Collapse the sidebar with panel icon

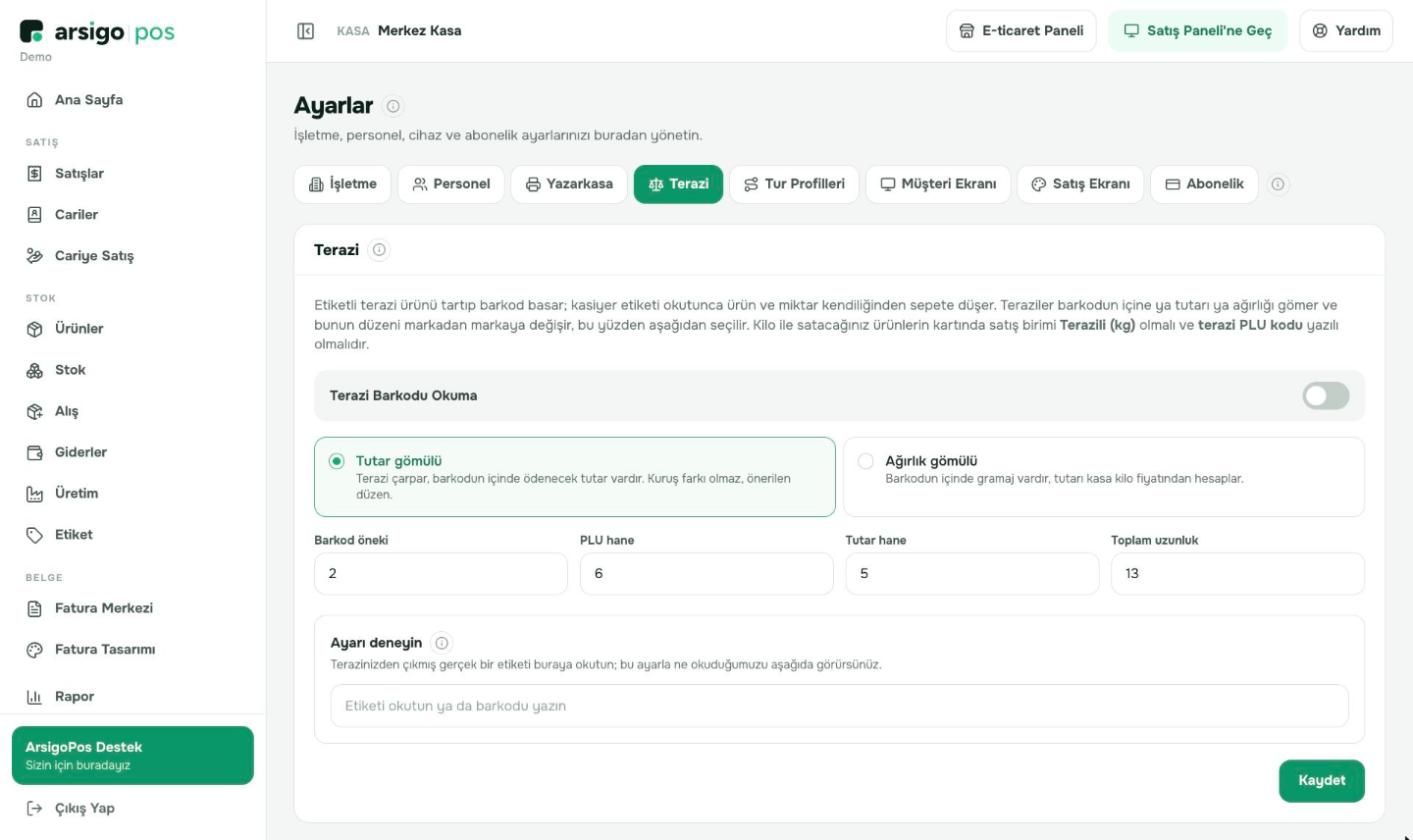coord(306,31)
